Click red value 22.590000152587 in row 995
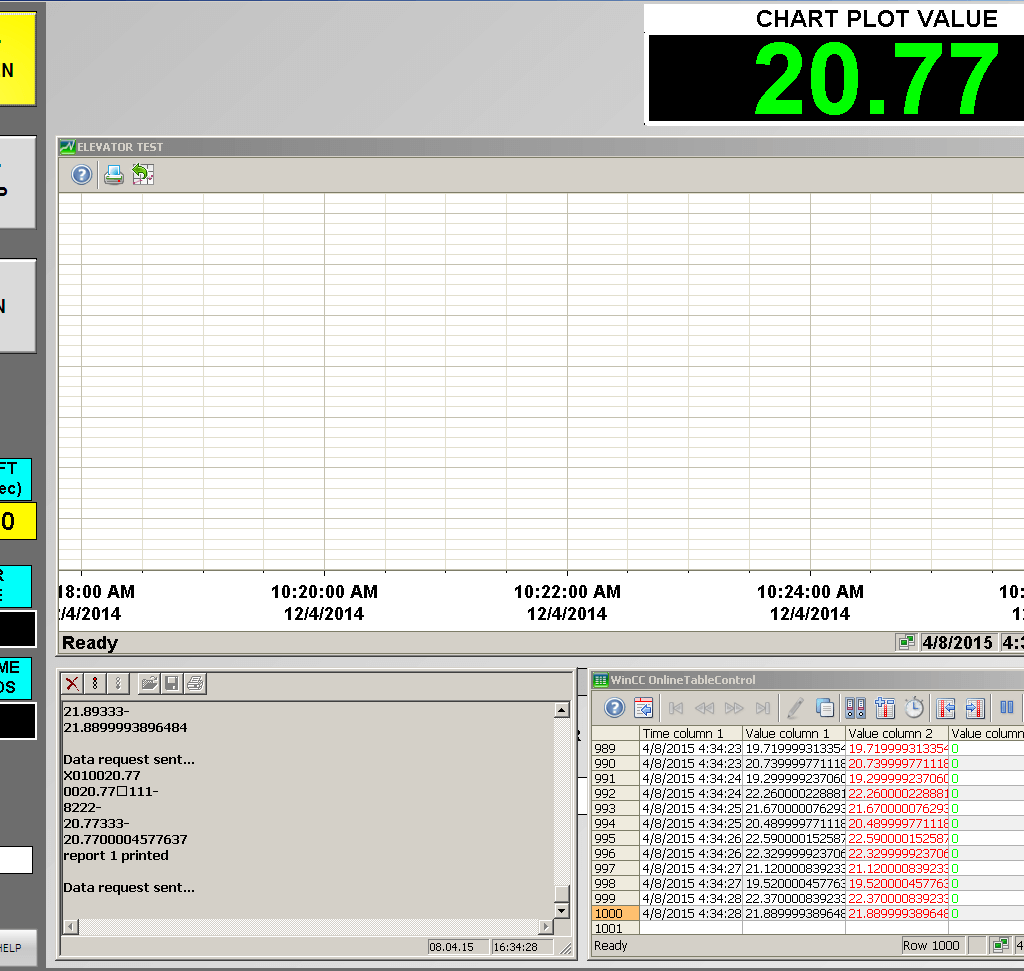 [897, 838]
